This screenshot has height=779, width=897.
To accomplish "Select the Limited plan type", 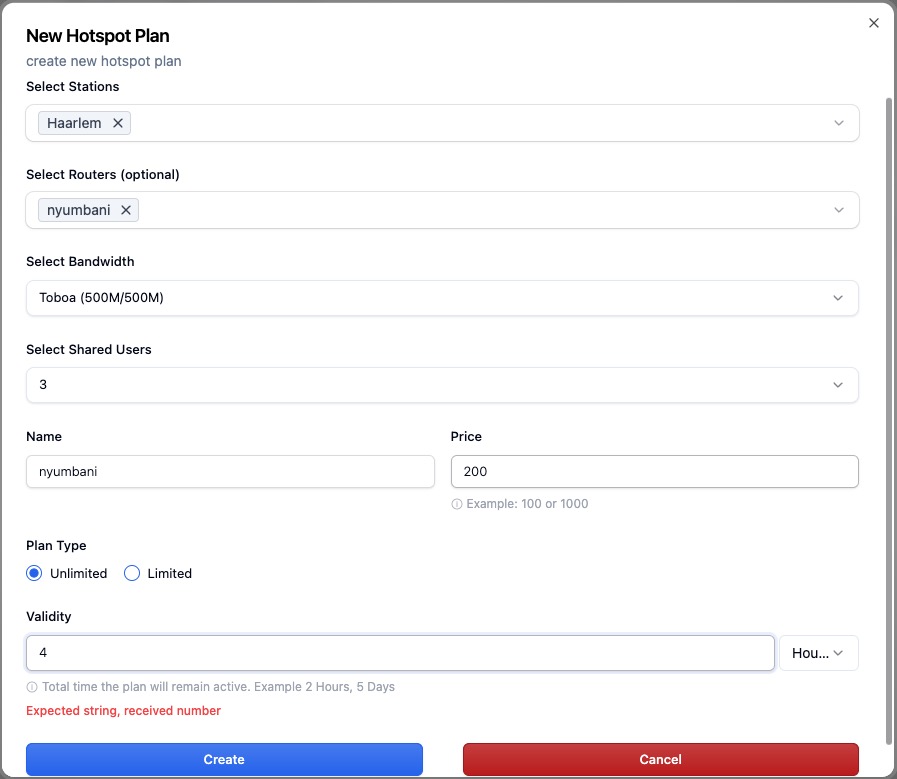I will pyautogui.click(x=132, y=573).
